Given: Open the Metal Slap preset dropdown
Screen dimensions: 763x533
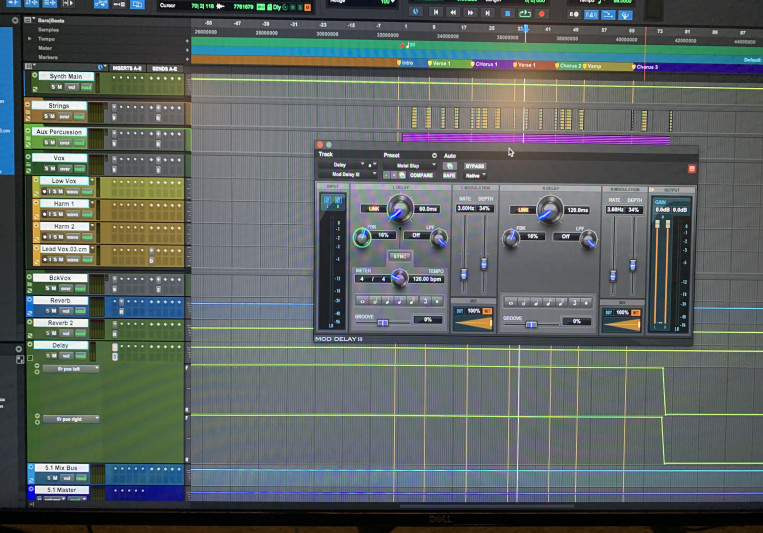Looking at the screenshot, I should tap(410, 166).
